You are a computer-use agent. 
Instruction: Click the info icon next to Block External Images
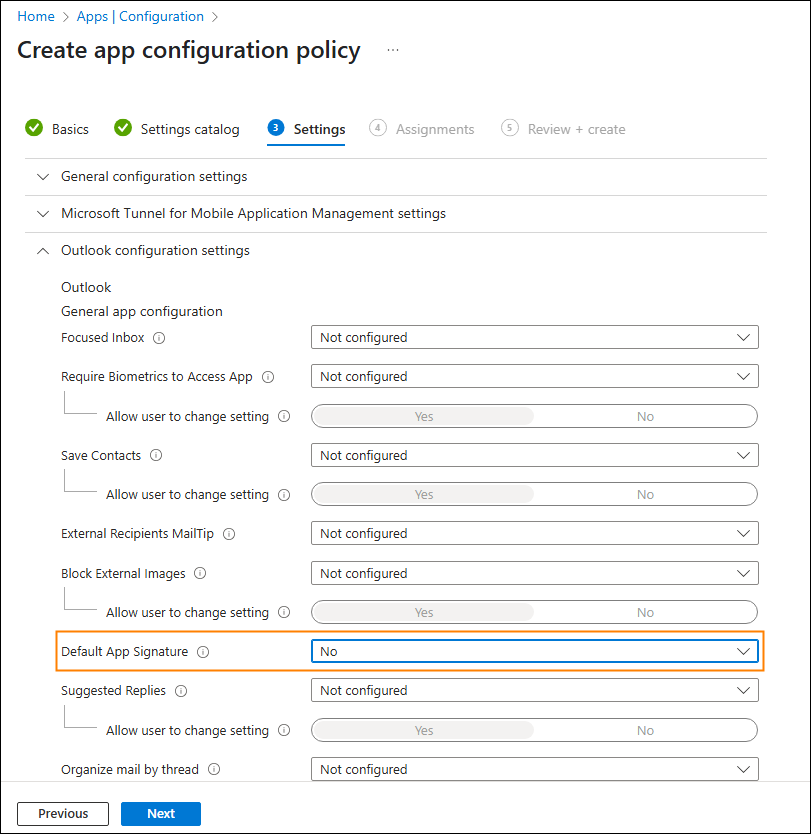coord(200,574)
